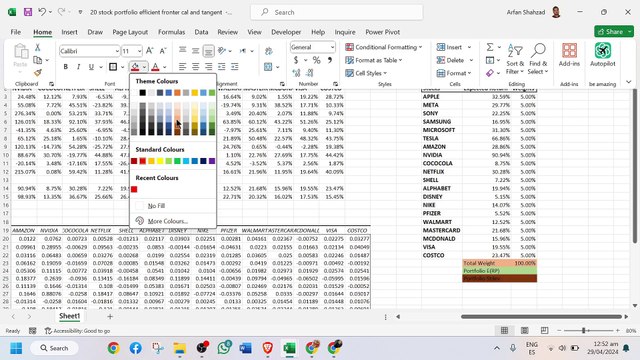Apply percent style format

(x=316, y=60)
